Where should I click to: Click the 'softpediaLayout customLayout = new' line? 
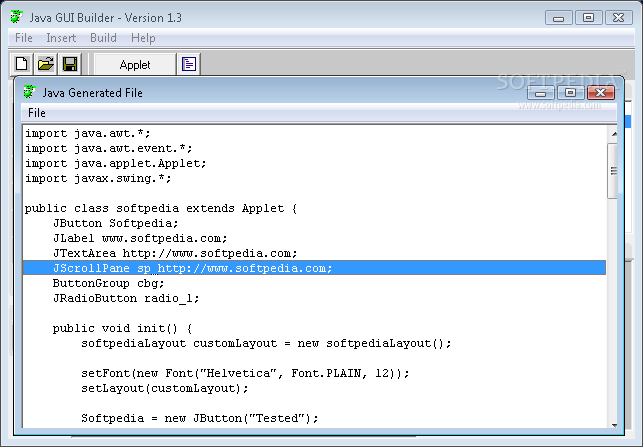click(266, 343)
